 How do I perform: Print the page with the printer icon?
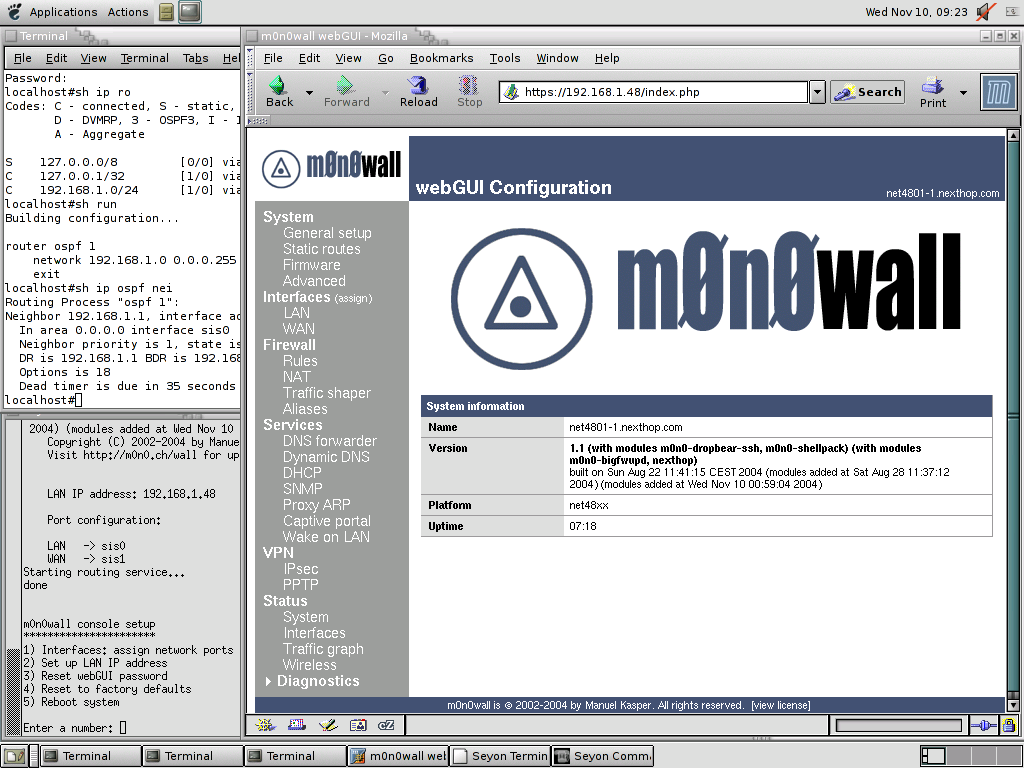pos(932,86)
